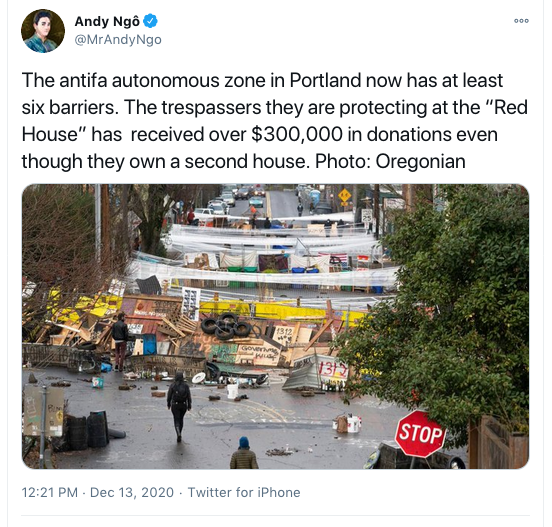
Task: Click the stacked tires on the barricade
Action: coord(226,326)
